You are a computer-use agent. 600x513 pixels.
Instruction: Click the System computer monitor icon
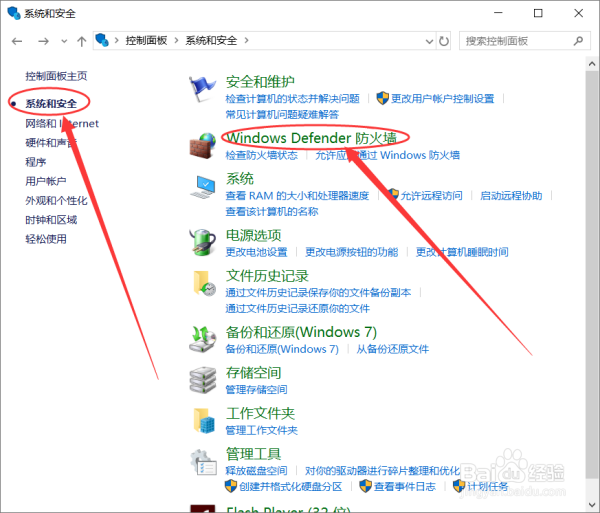[x=202, y=187]
